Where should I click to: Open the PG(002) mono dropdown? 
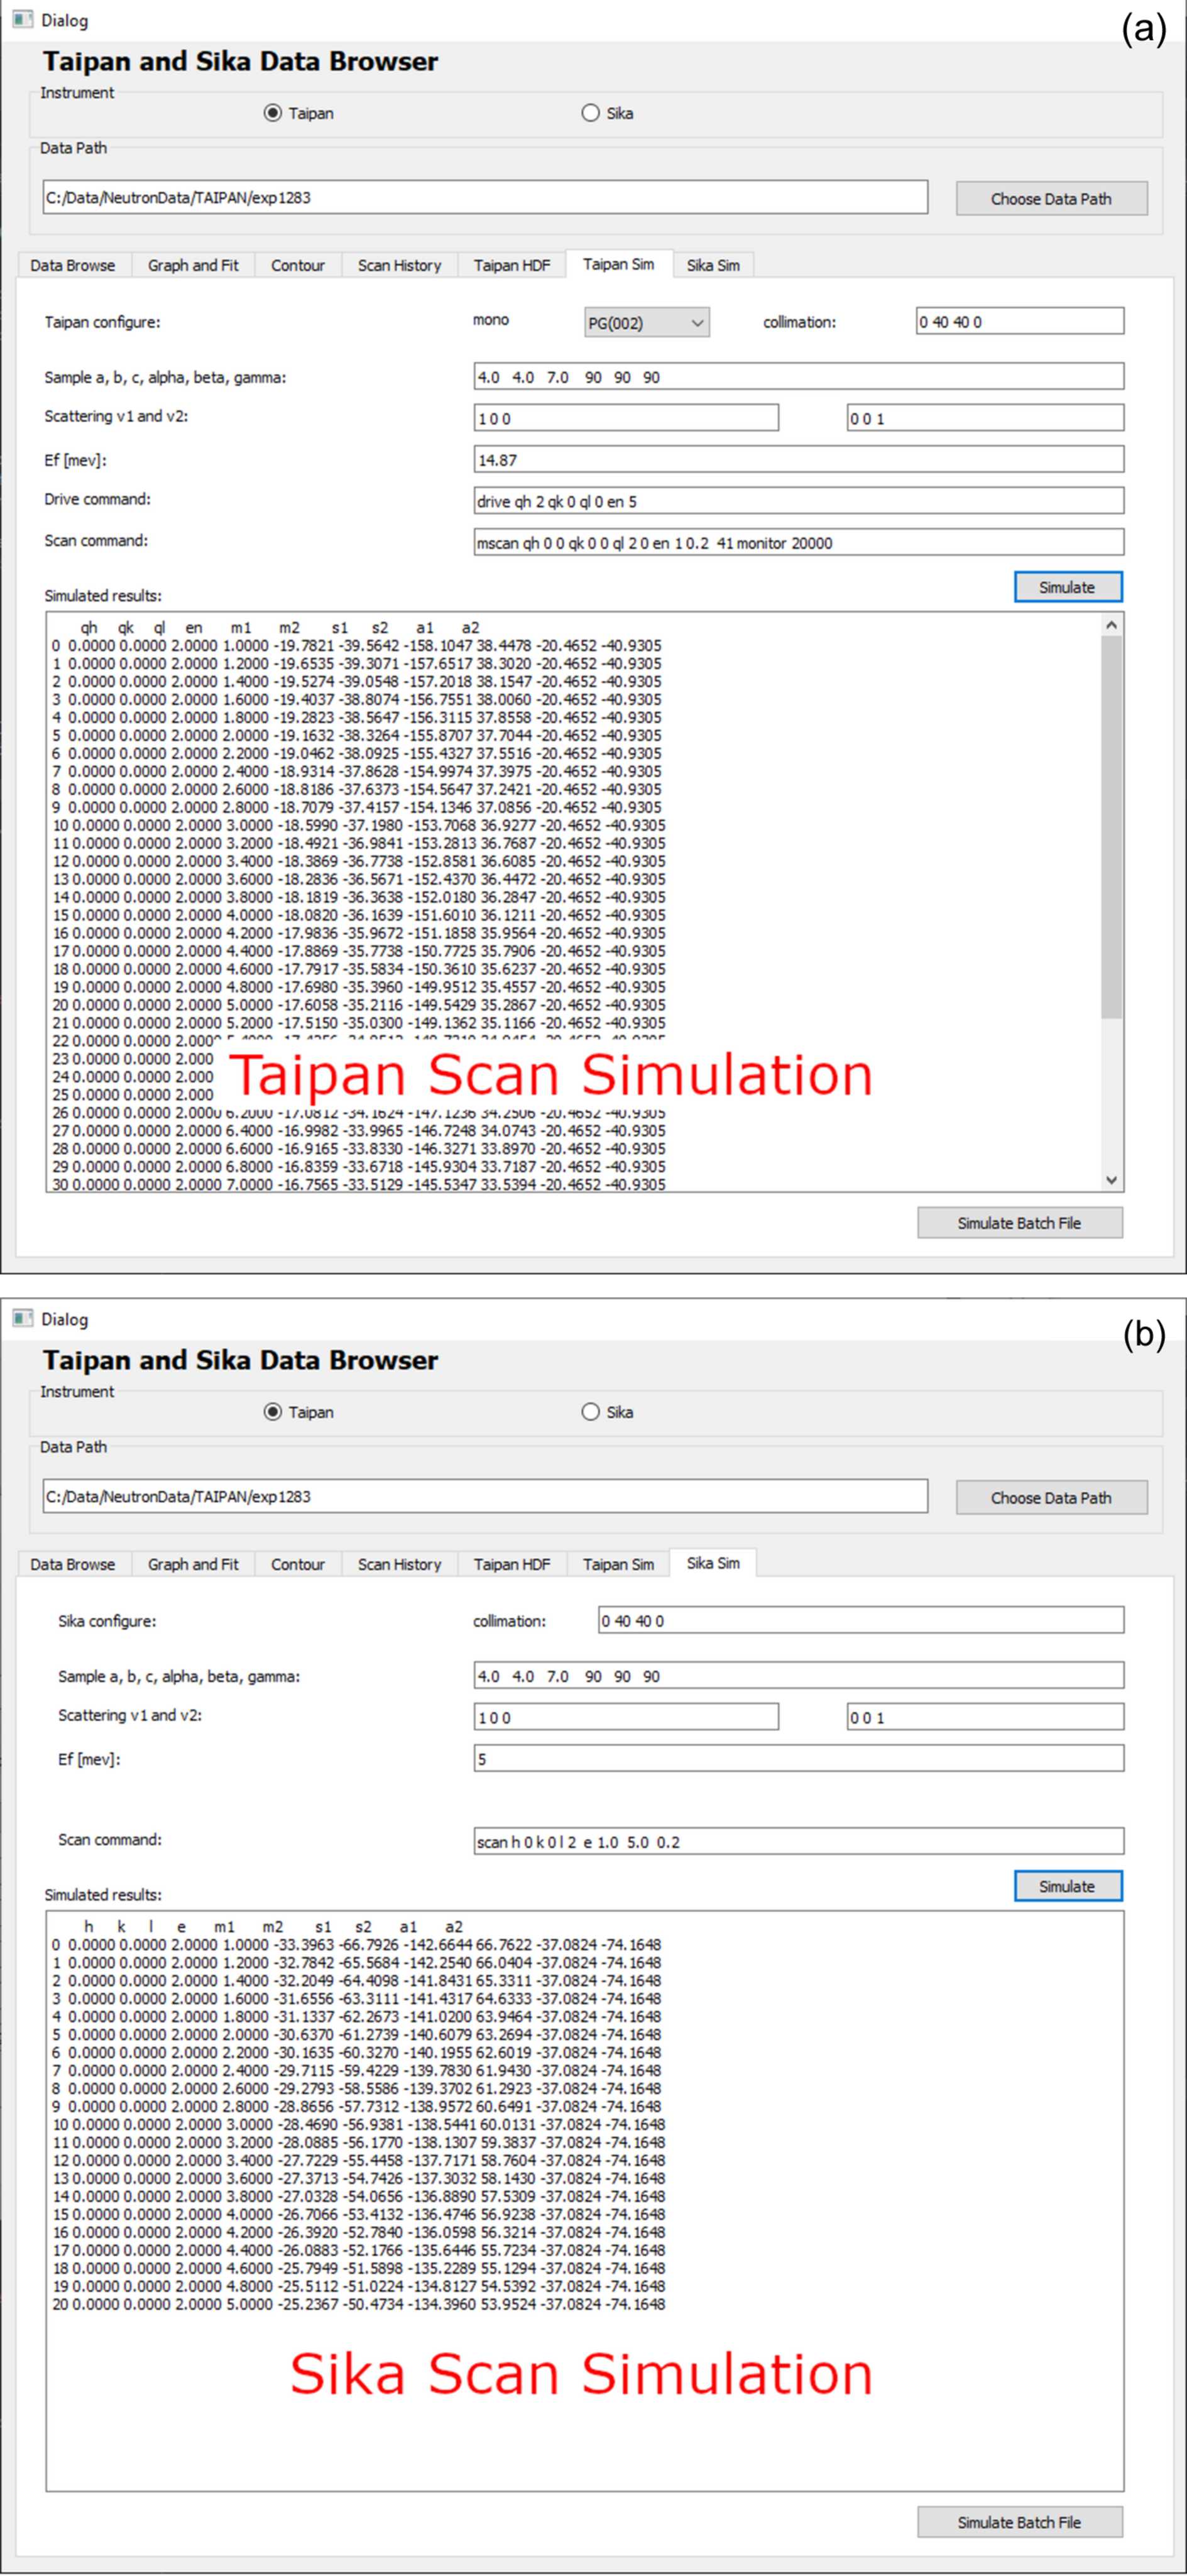click(647, 322)
